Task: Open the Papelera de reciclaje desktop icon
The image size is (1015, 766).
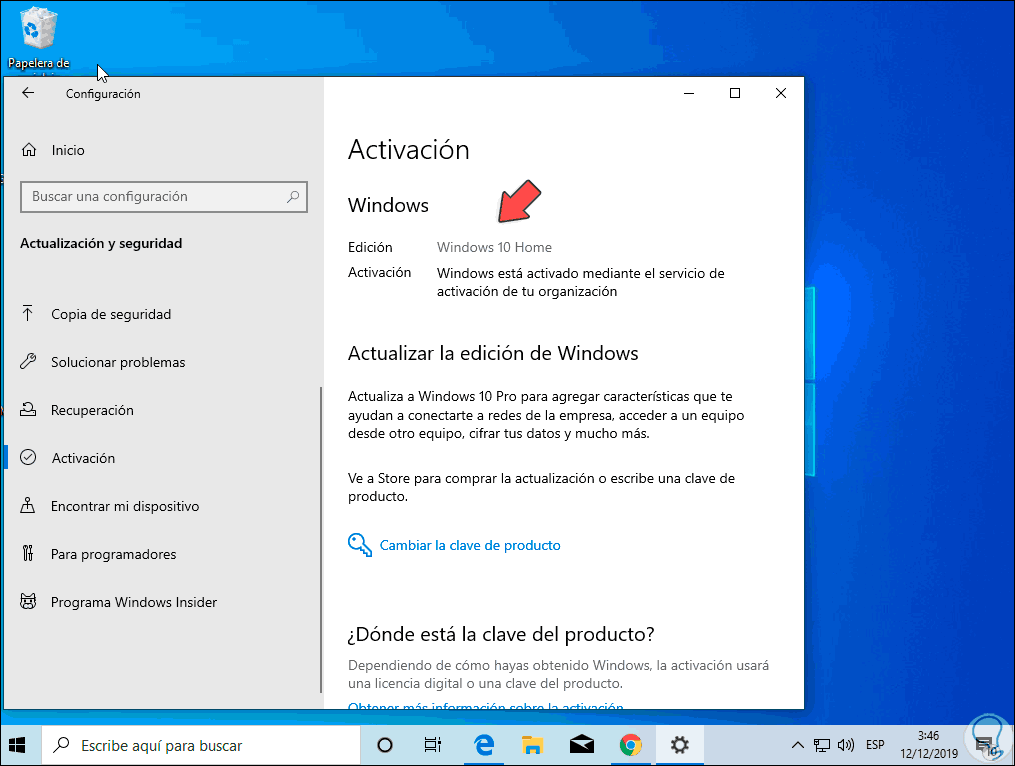Action: click(x=38, y=39)
